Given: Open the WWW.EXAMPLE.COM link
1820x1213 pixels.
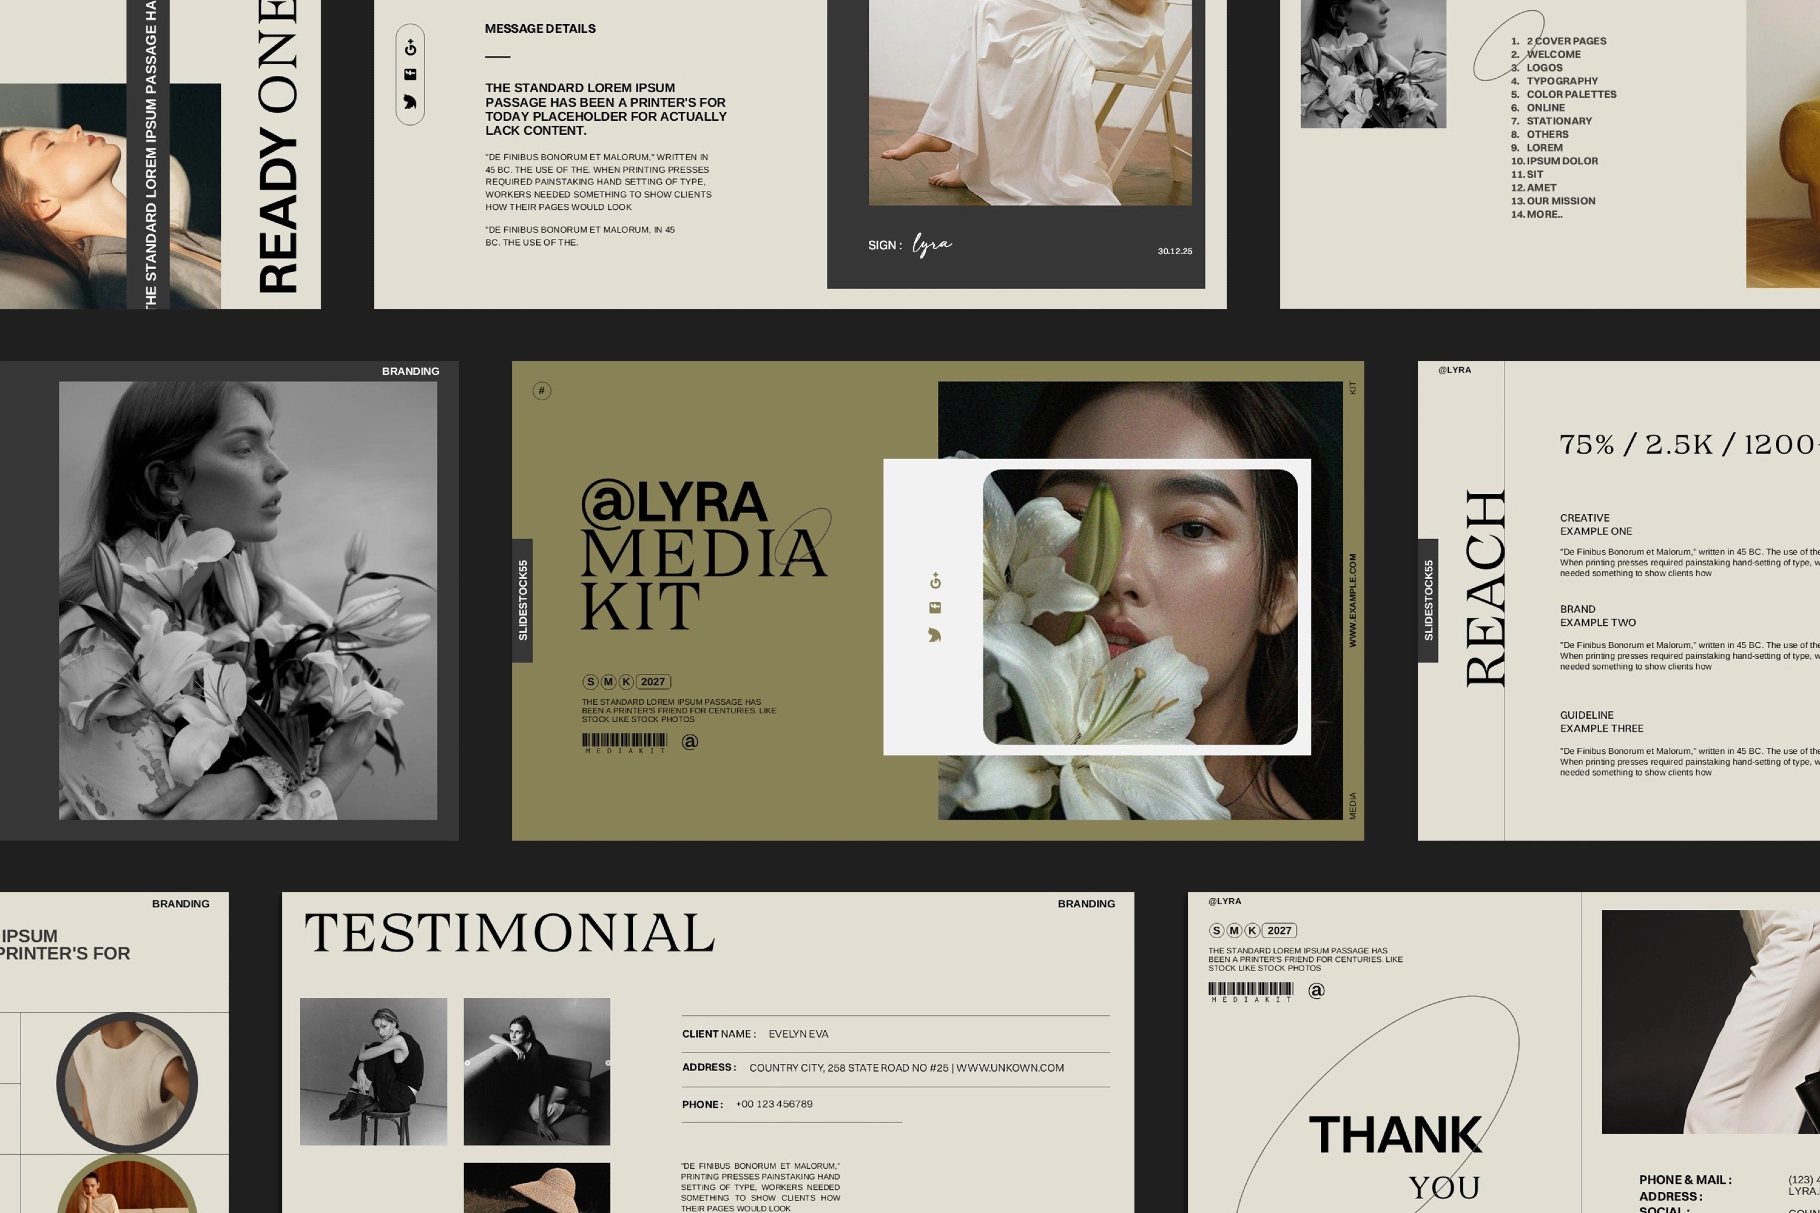Looking at the screenshot, I should click(1353, 600).
